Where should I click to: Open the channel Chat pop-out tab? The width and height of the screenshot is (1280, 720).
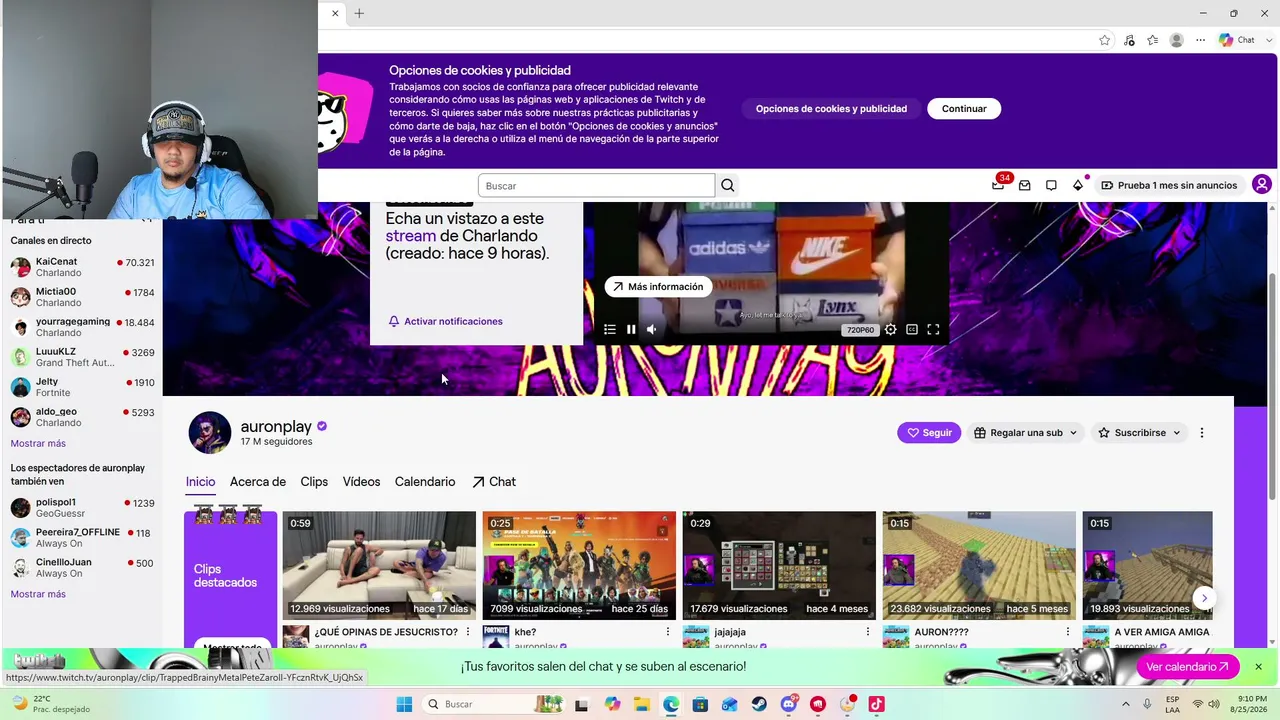(x=494, y=482)
